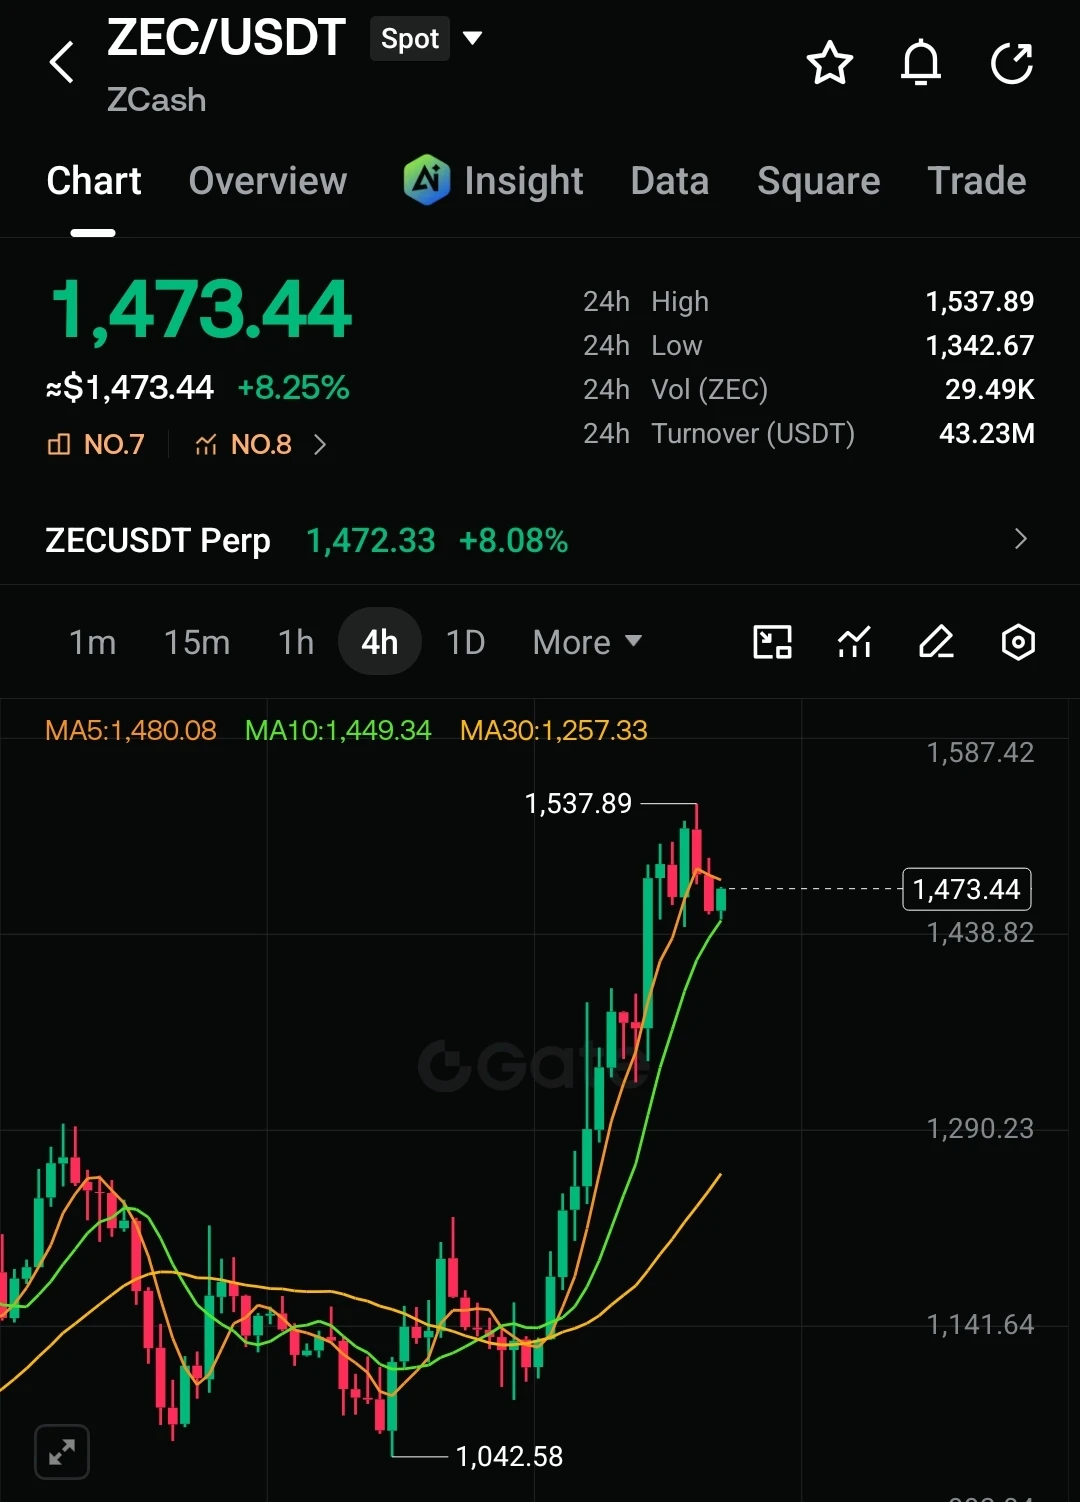Select the 1D timeframe

click(465, 642)
